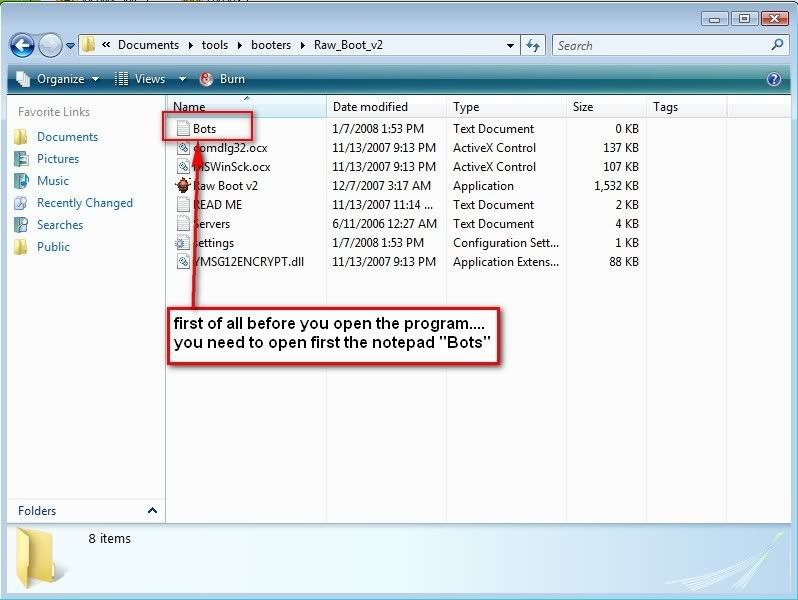Expand arrow after booters breadcrumb
Image resolution: width=798 pixels, height=600 pixels.
point(303,45)
